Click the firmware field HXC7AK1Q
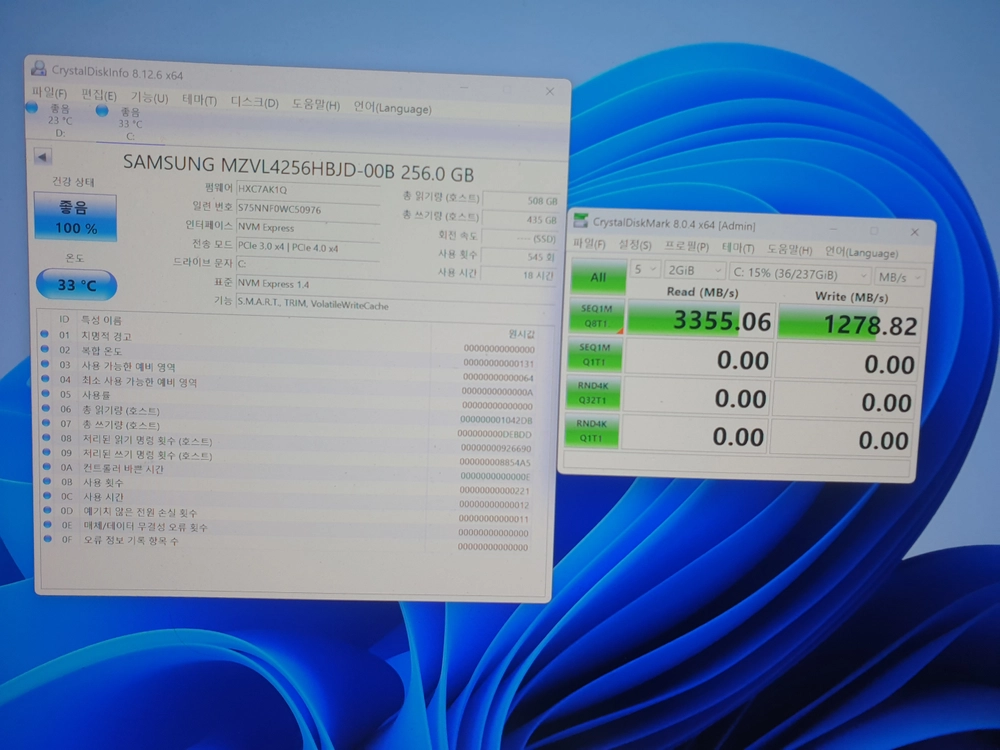Screen dimensions: 1000x750 pos(308,190)
